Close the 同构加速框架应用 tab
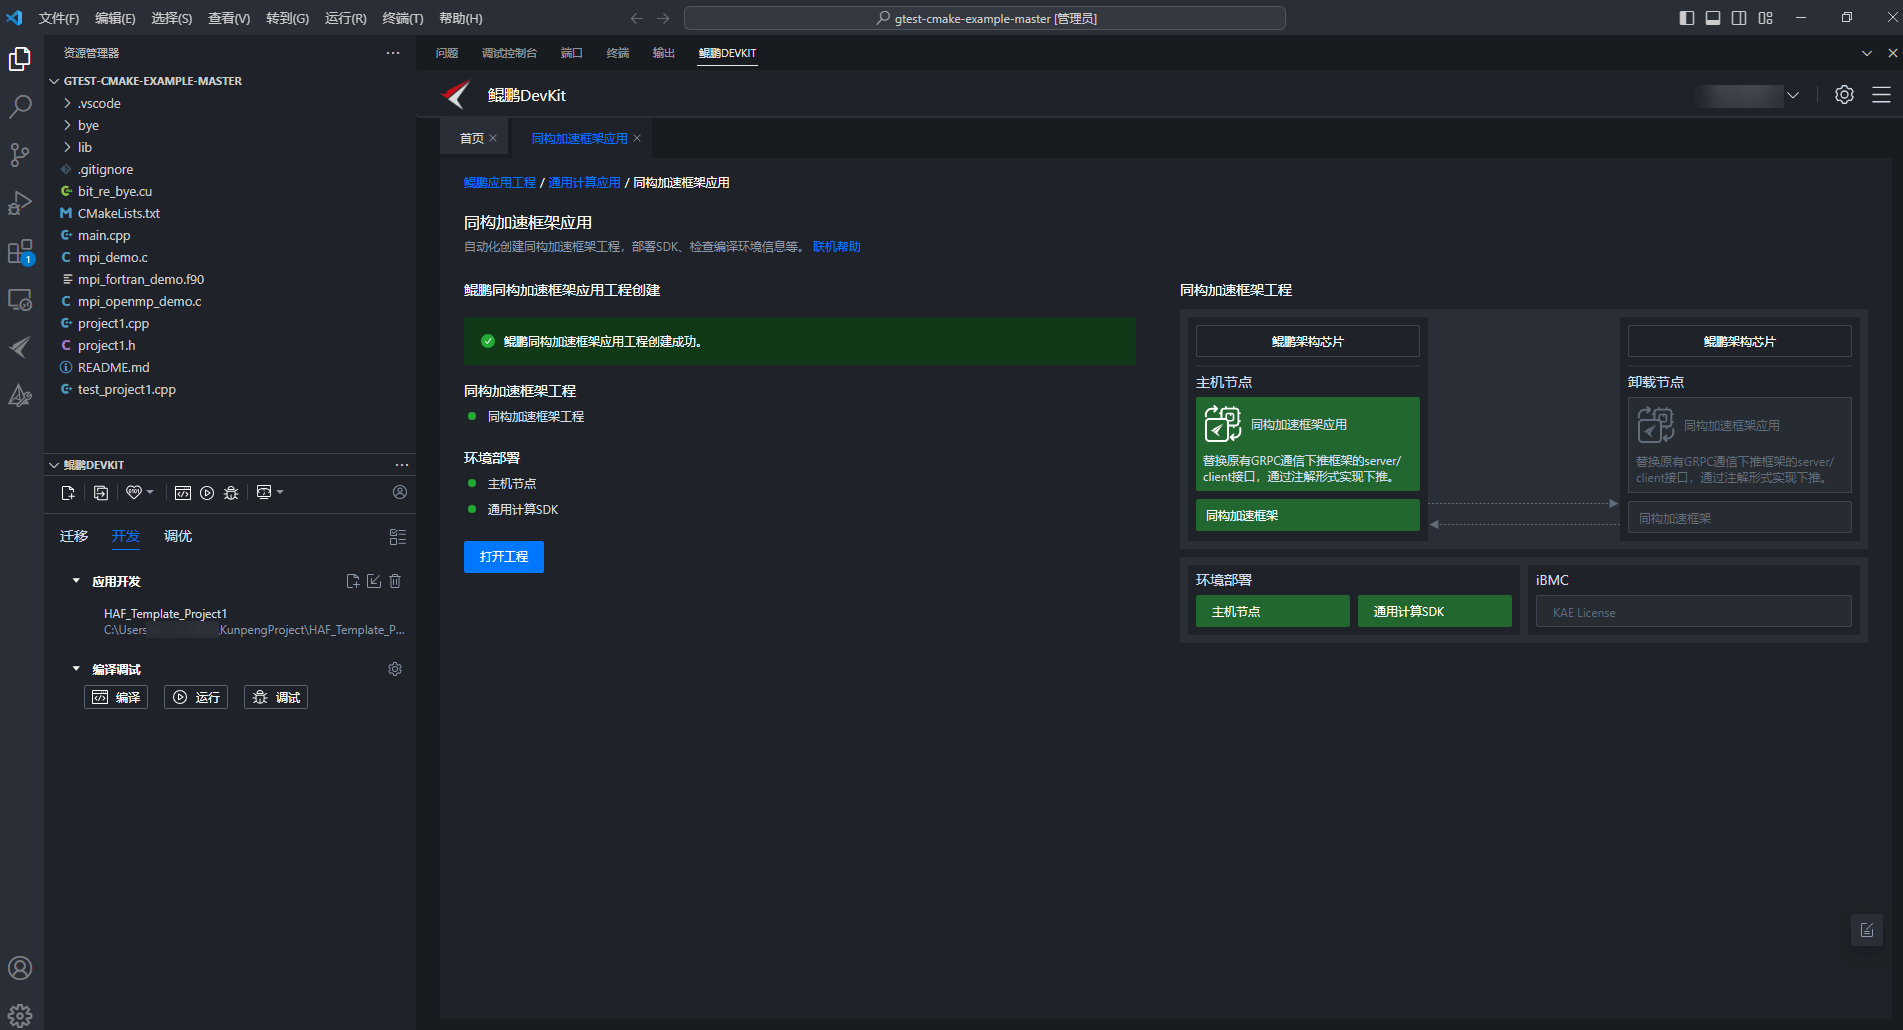 point(637,138)
